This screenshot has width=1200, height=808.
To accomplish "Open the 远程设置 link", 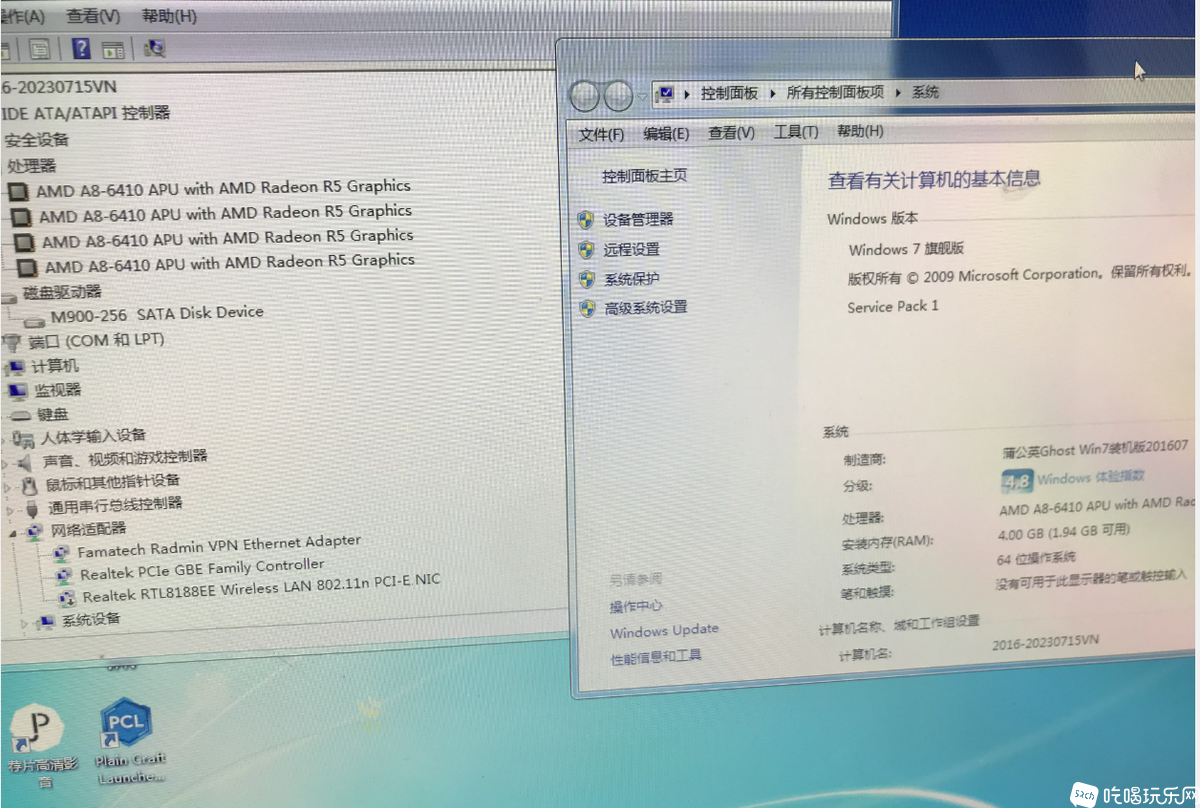I will [632, 249].
